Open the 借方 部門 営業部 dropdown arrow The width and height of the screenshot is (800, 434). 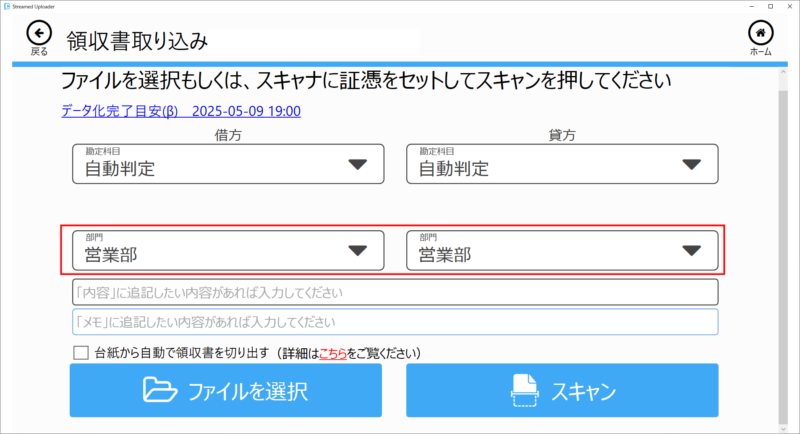tap(358, 250)
